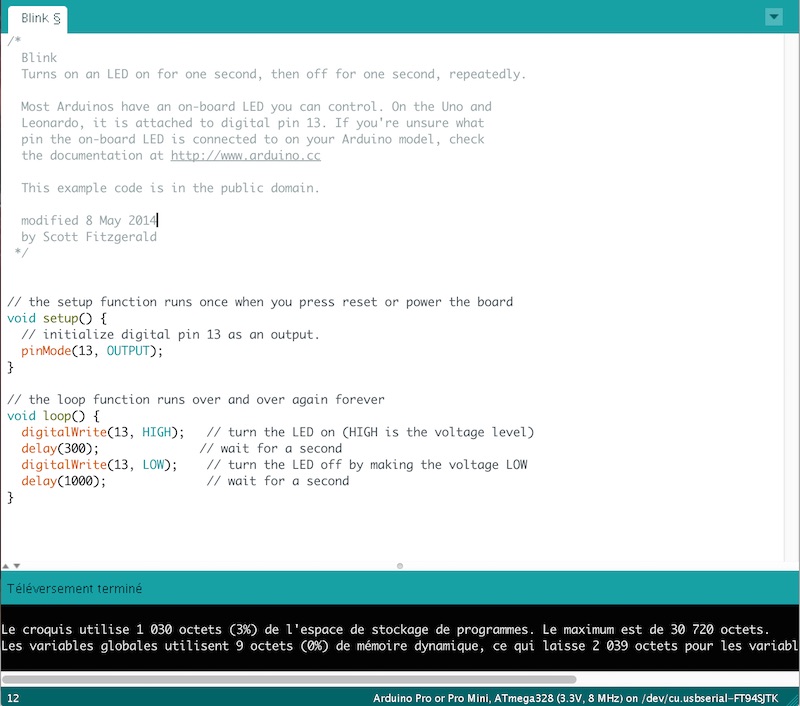Click the console horizontal scrollbar

[289, 679]
